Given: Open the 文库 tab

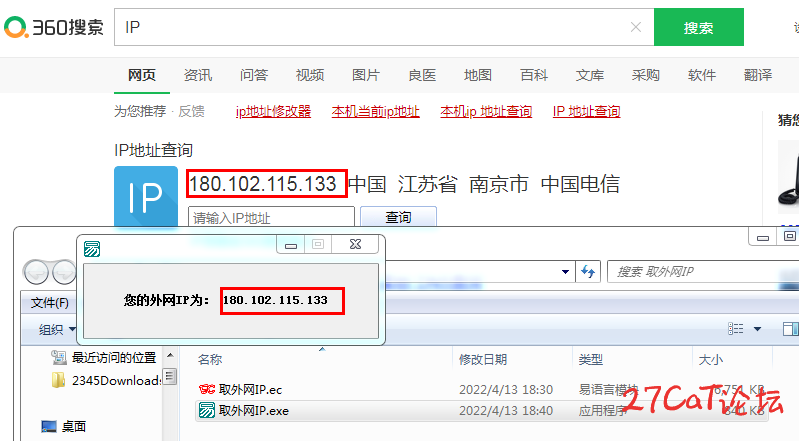Looking at the screenshot, I should pos(590,75).
